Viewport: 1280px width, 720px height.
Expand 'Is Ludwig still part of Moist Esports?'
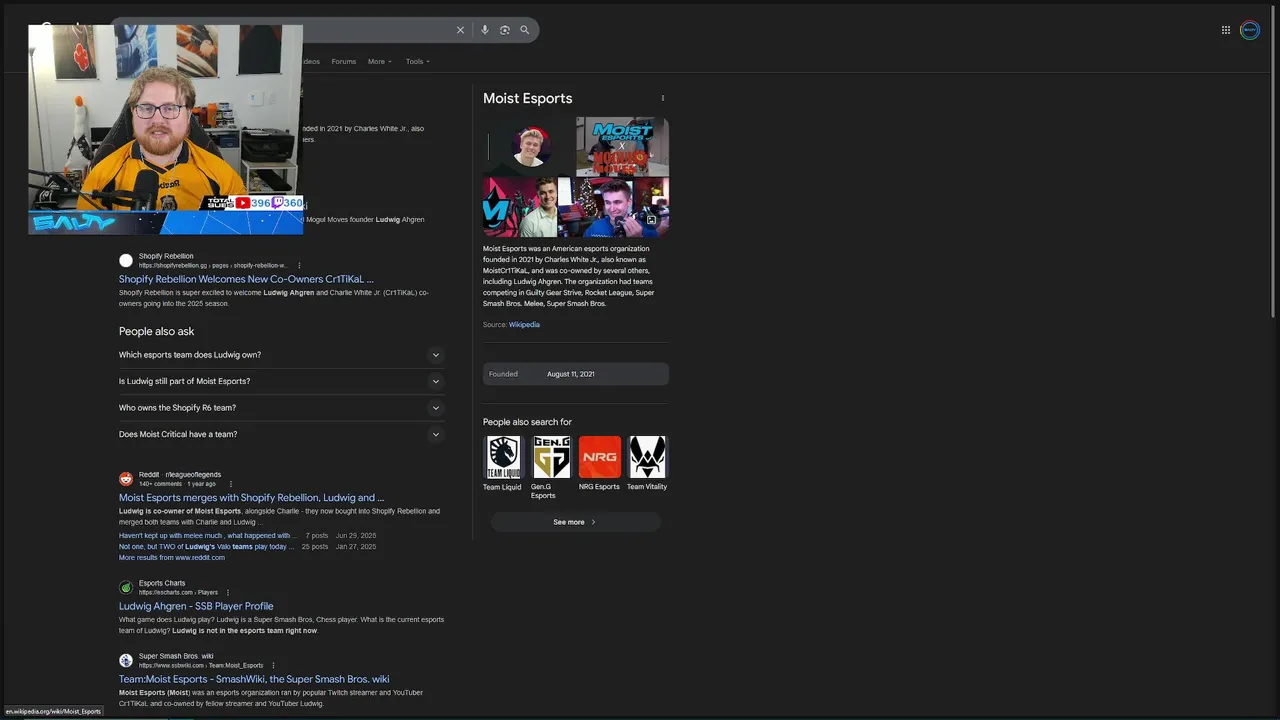[280, 381]
